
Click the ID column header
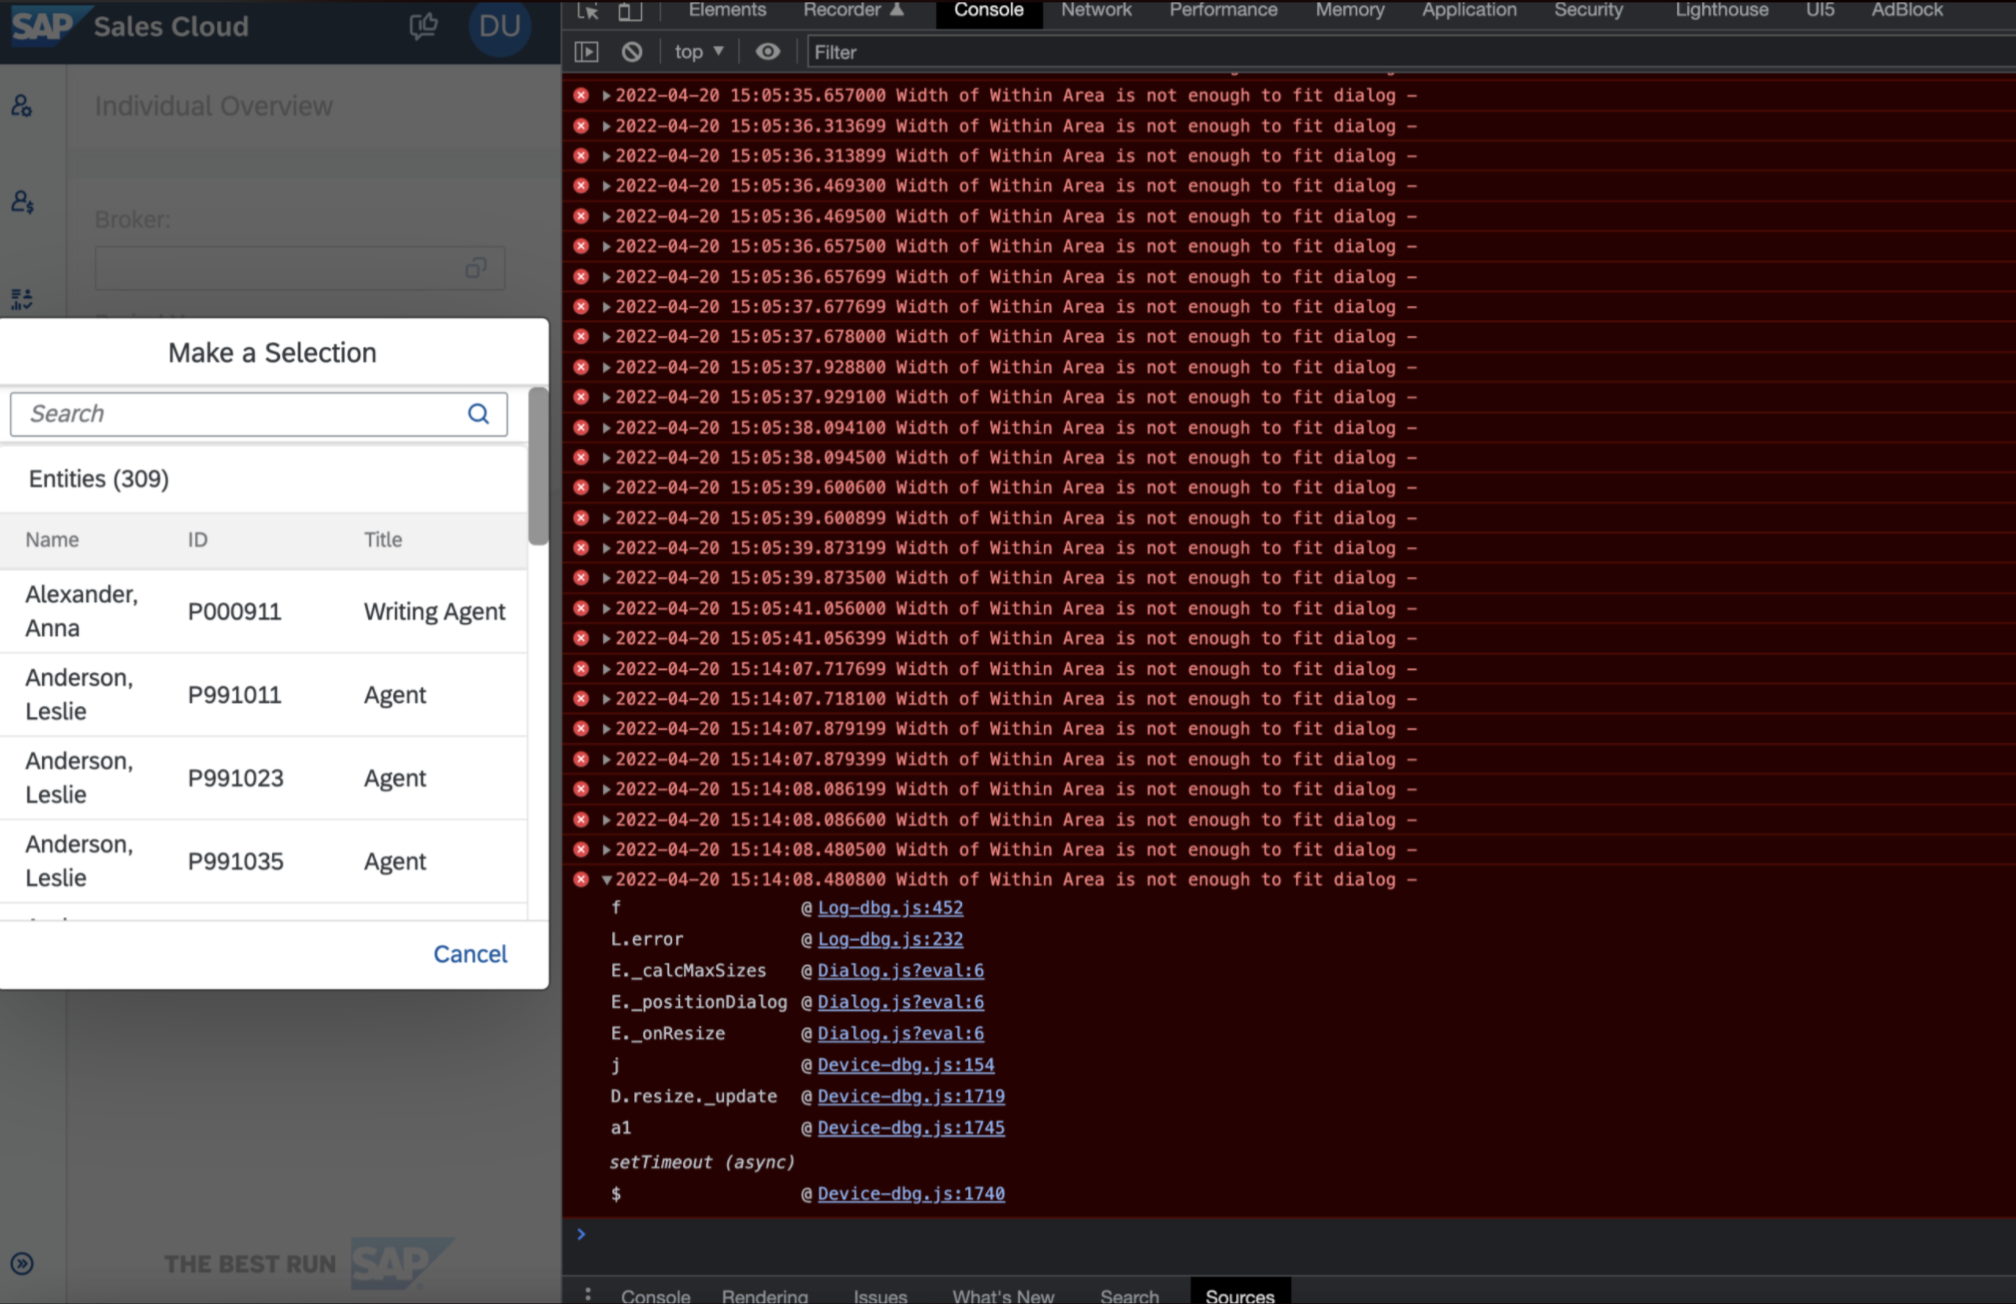coord(197,540)
